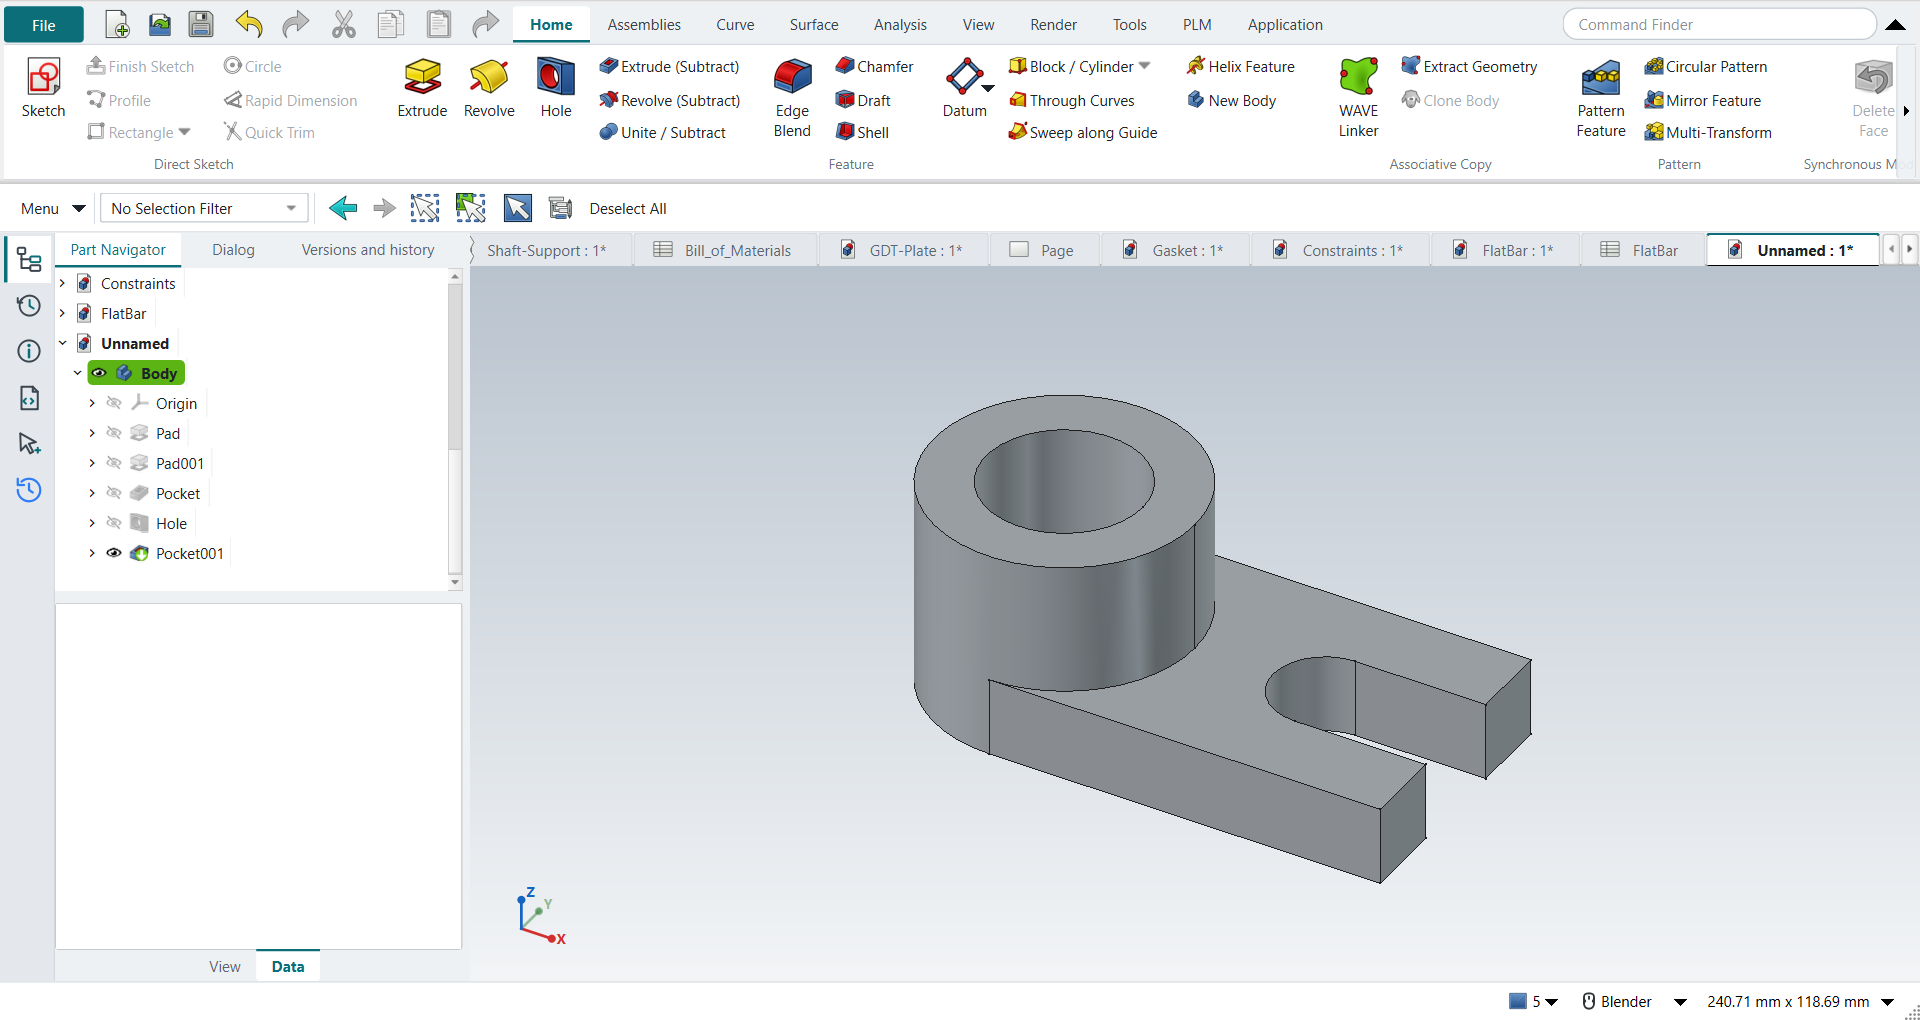Click the Sketch icon

pyautogui.click(x=43, y=88)
